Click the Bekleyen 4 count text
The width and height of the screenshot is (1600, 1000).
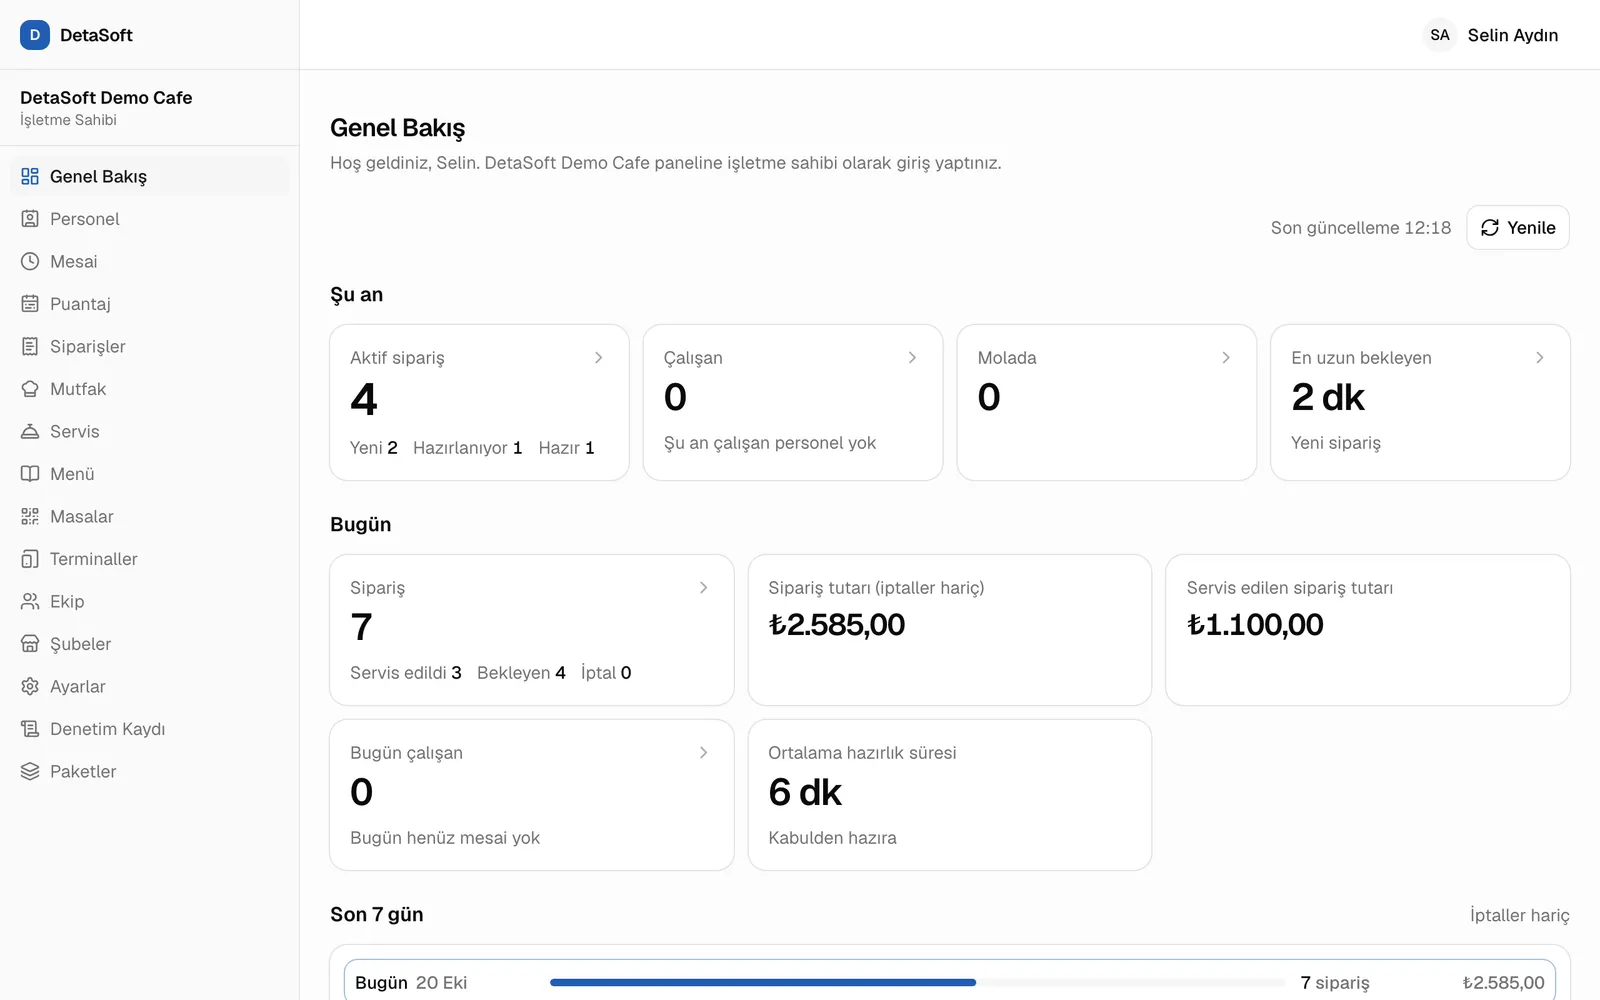(521, 673)
